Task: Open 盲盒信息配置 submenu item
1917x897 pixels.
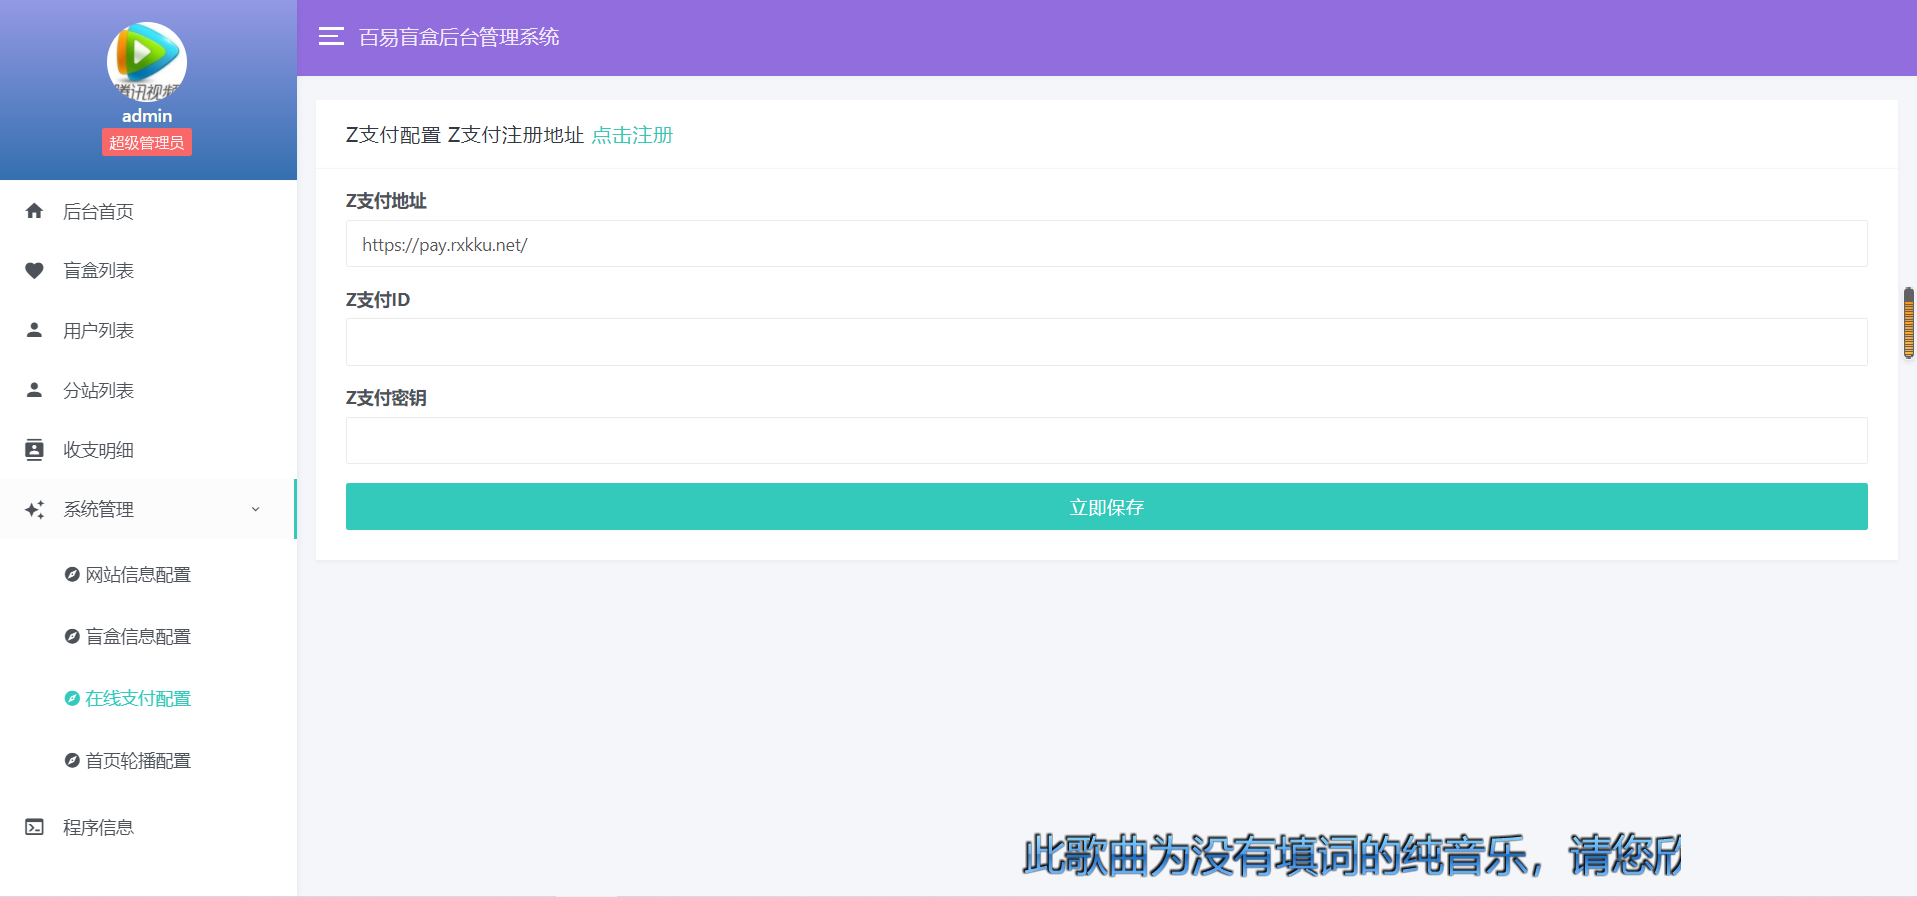Action: pyautogui.click(x=137, y=637)
